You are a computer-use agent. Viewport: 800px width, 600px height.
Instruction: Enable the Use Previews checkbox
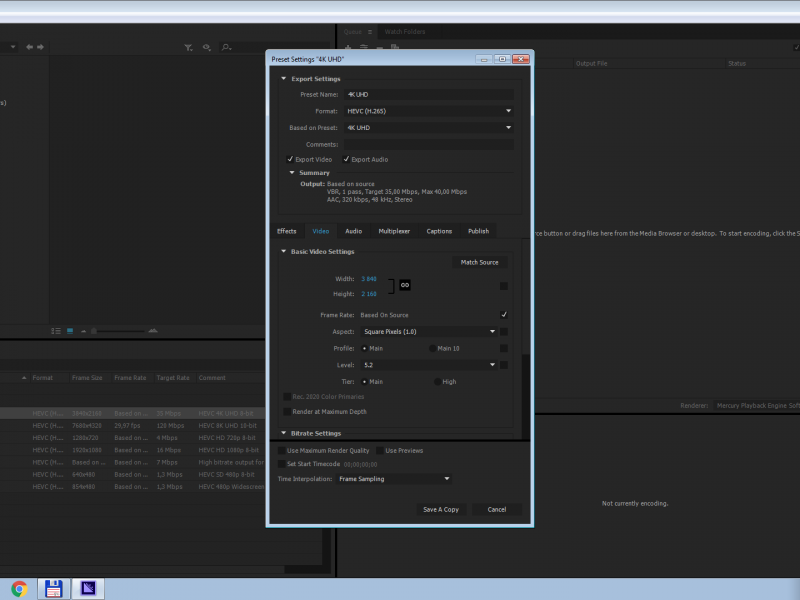[380, 451]
